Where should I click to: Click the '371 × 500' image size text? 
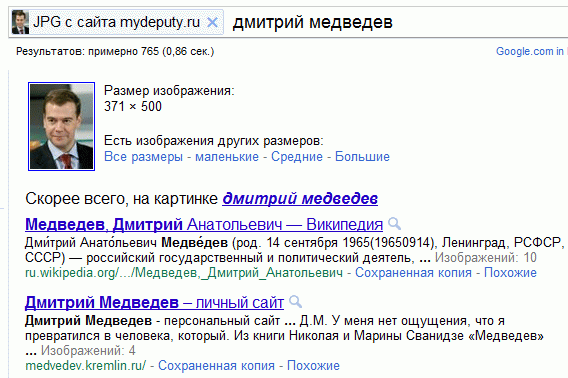coord(133,107)
